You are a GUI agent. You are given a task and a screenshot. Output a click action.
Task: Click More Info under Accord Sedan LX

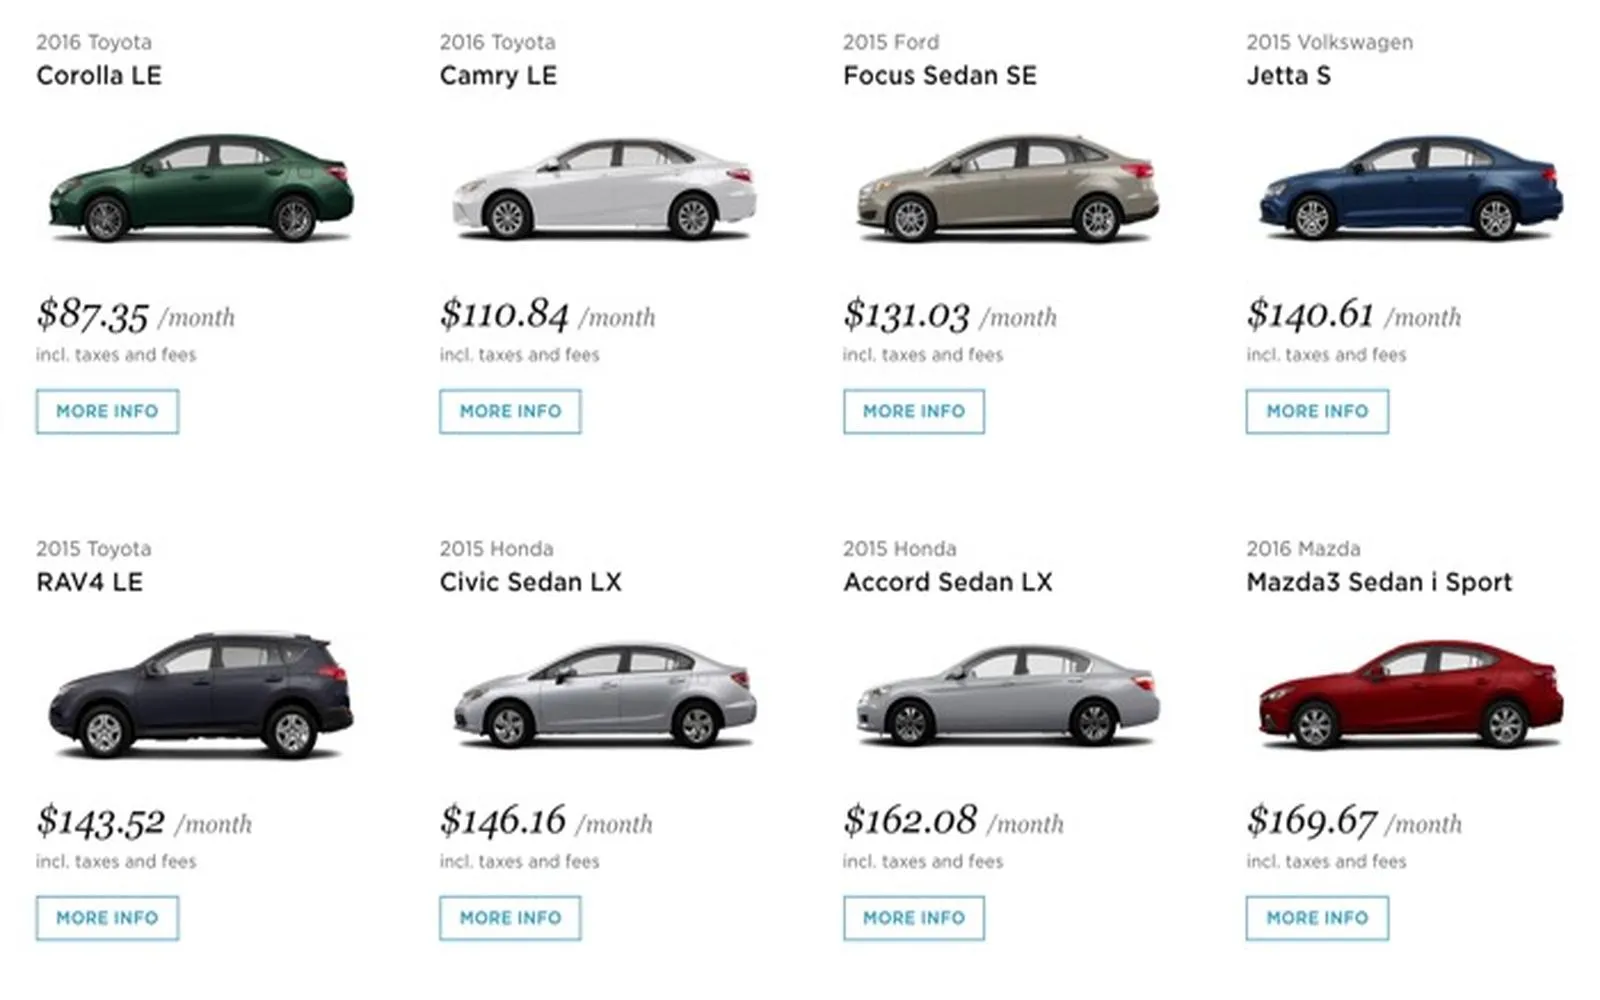pos(914,918)
